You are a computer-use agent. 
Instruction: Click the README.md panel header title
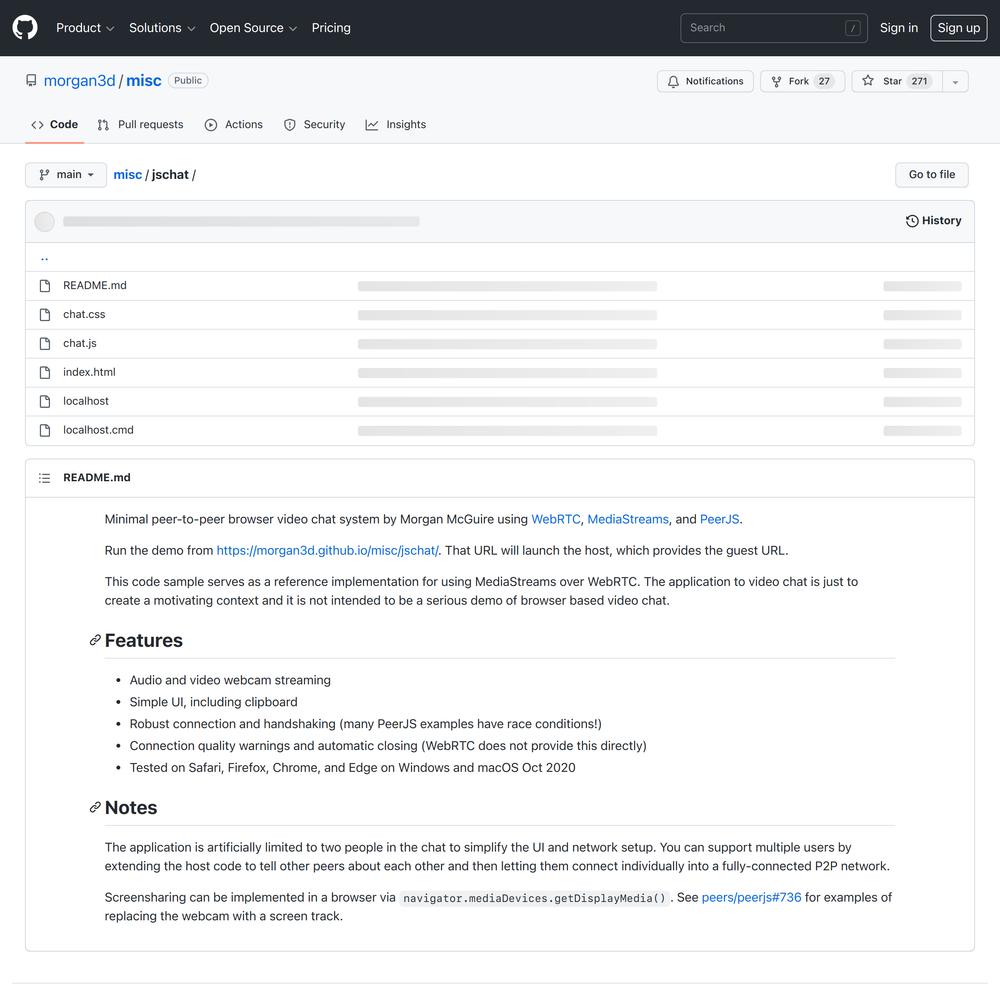(x=97, y=478)
